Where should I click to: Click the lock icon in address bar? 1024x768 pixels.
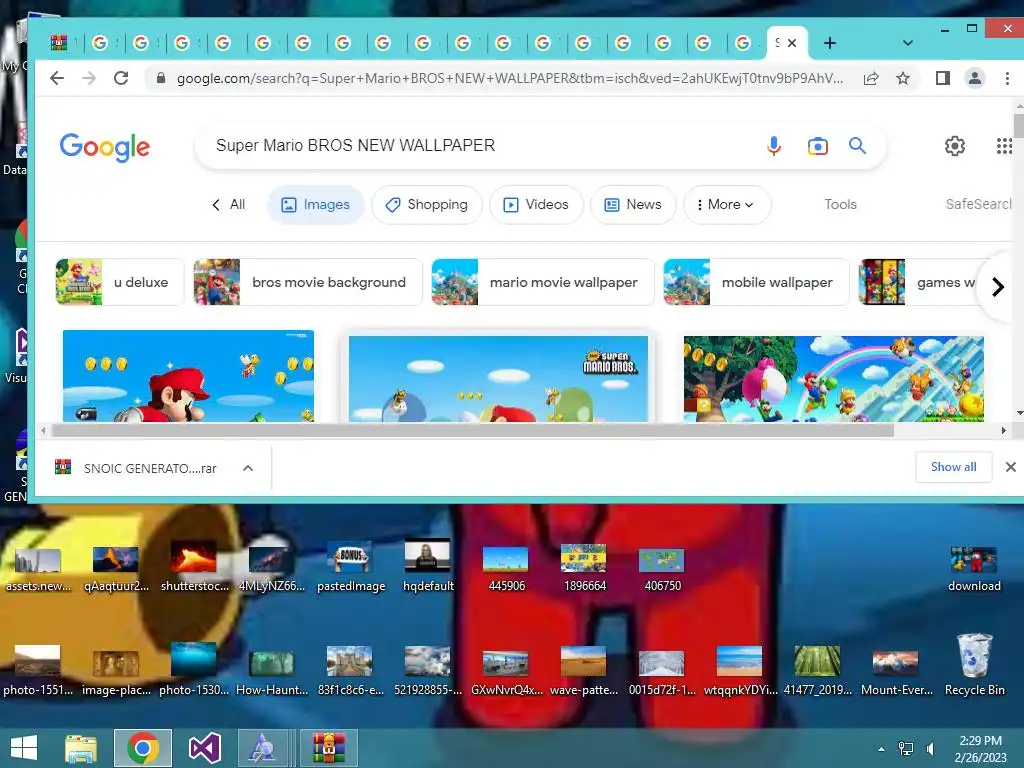coord(161,78)
